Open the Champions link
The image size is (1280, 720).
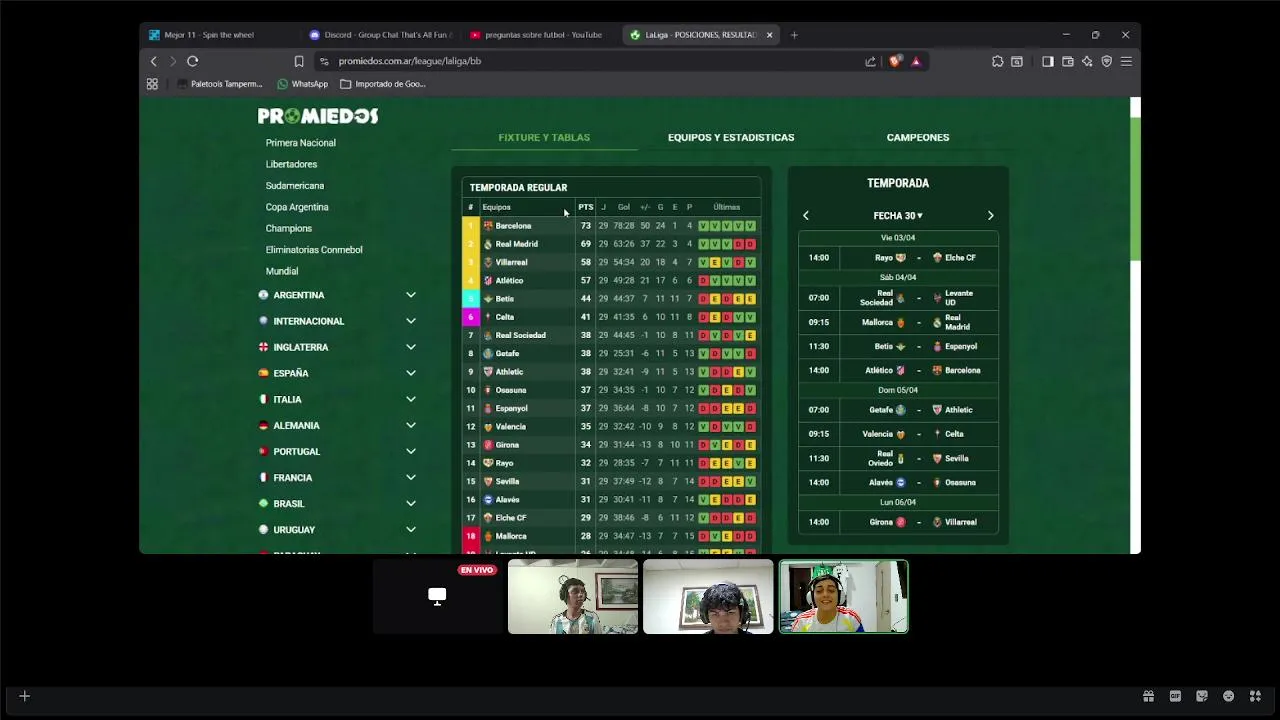point(289,228)
